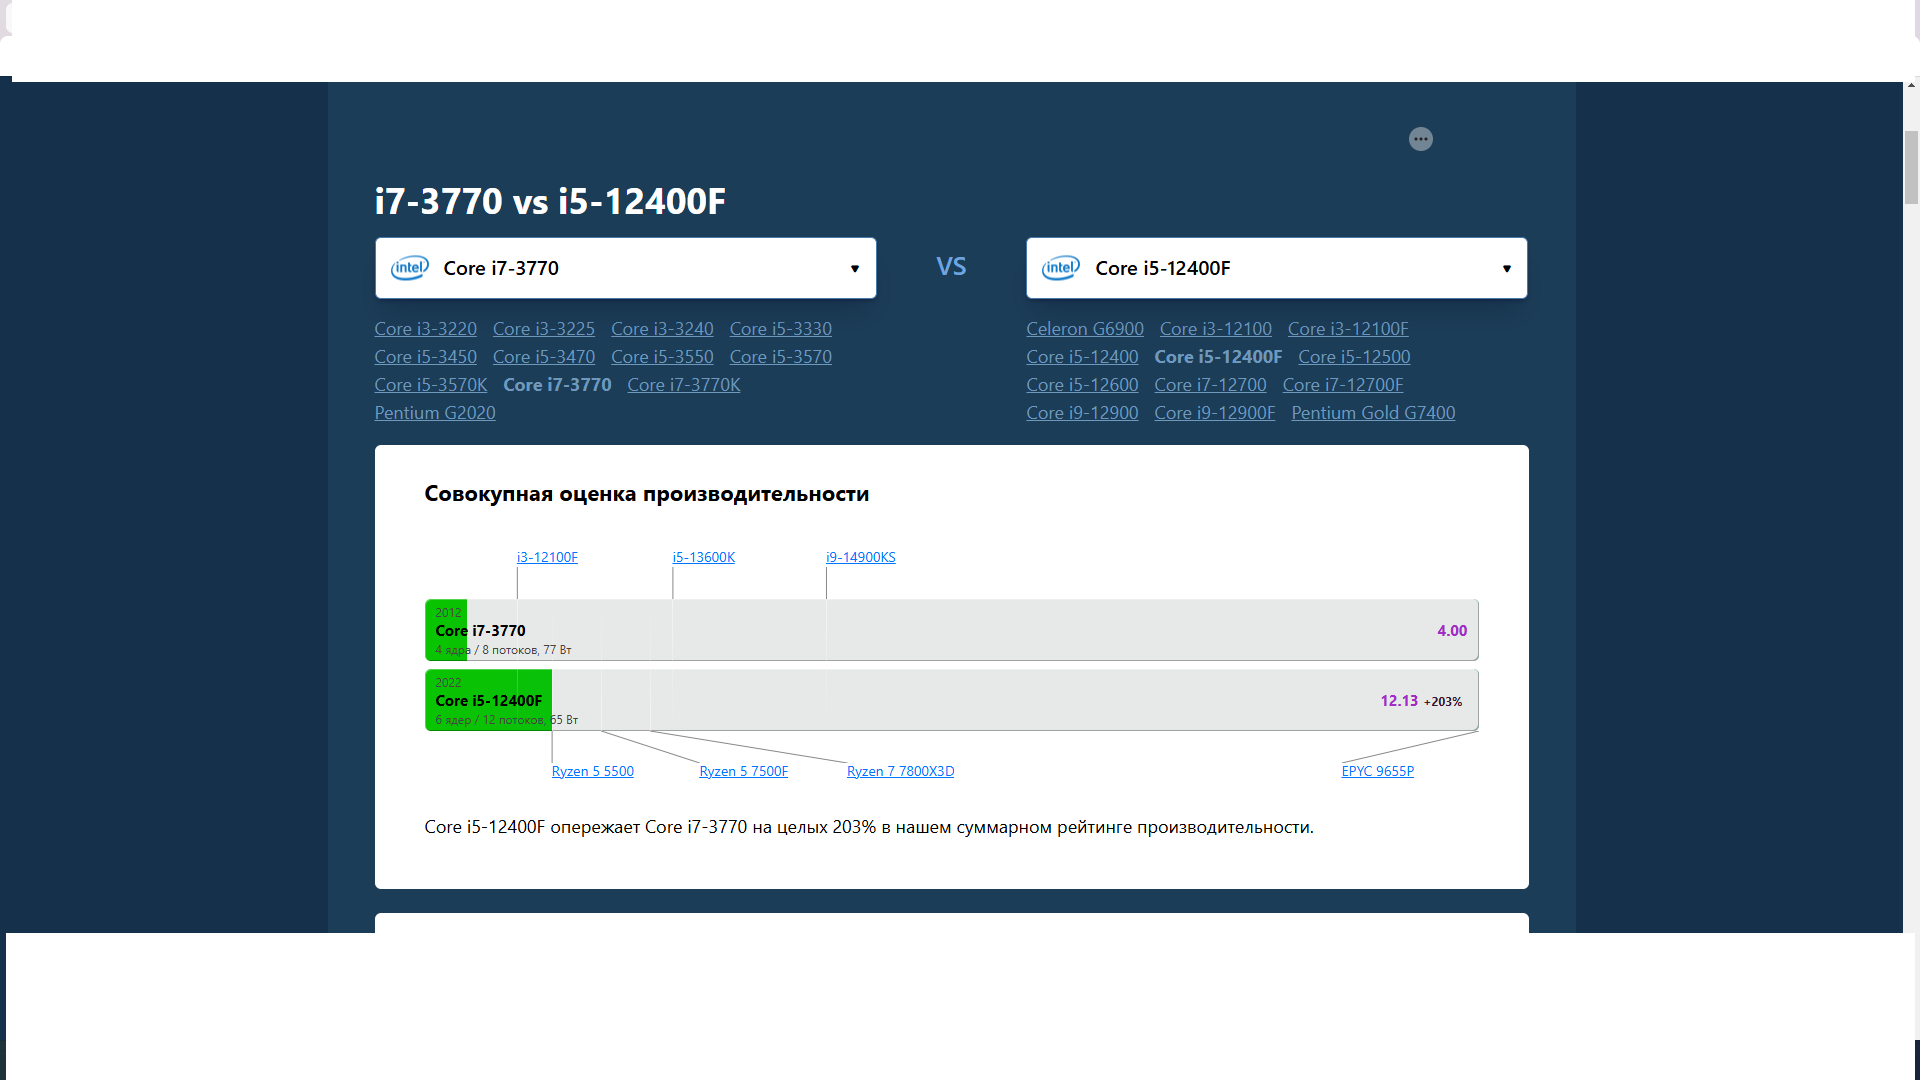
Task: Click the 4.00 score value
Action: click(x=1451, y=631)
